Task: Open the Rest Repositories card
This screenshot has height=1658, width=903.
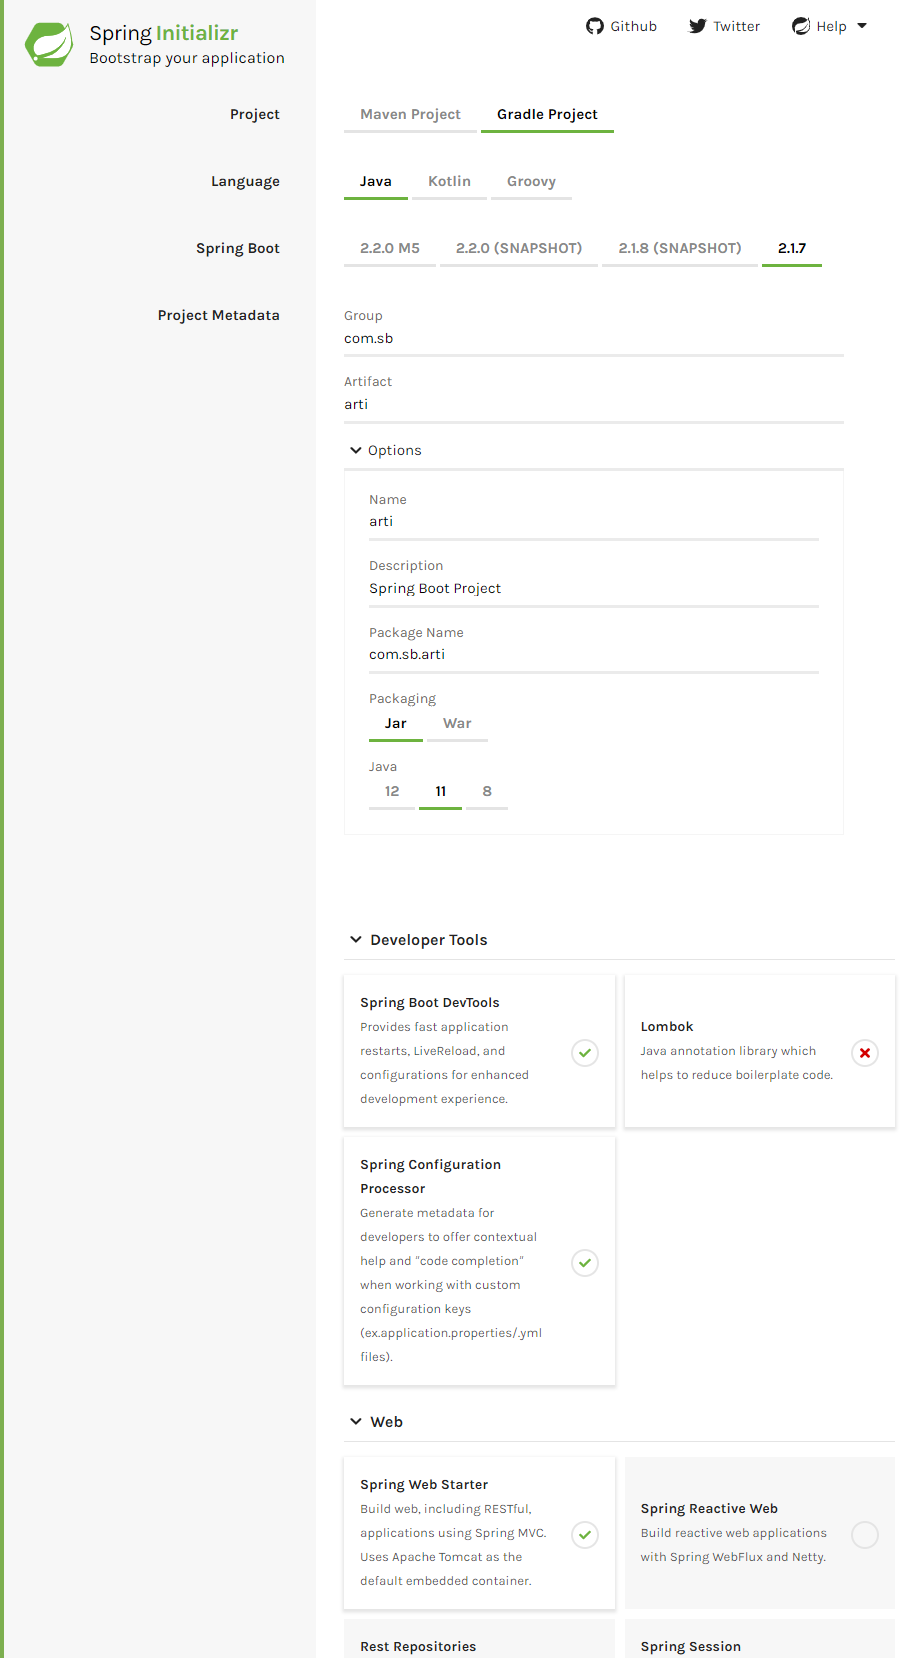Action: pos(479,1640)
